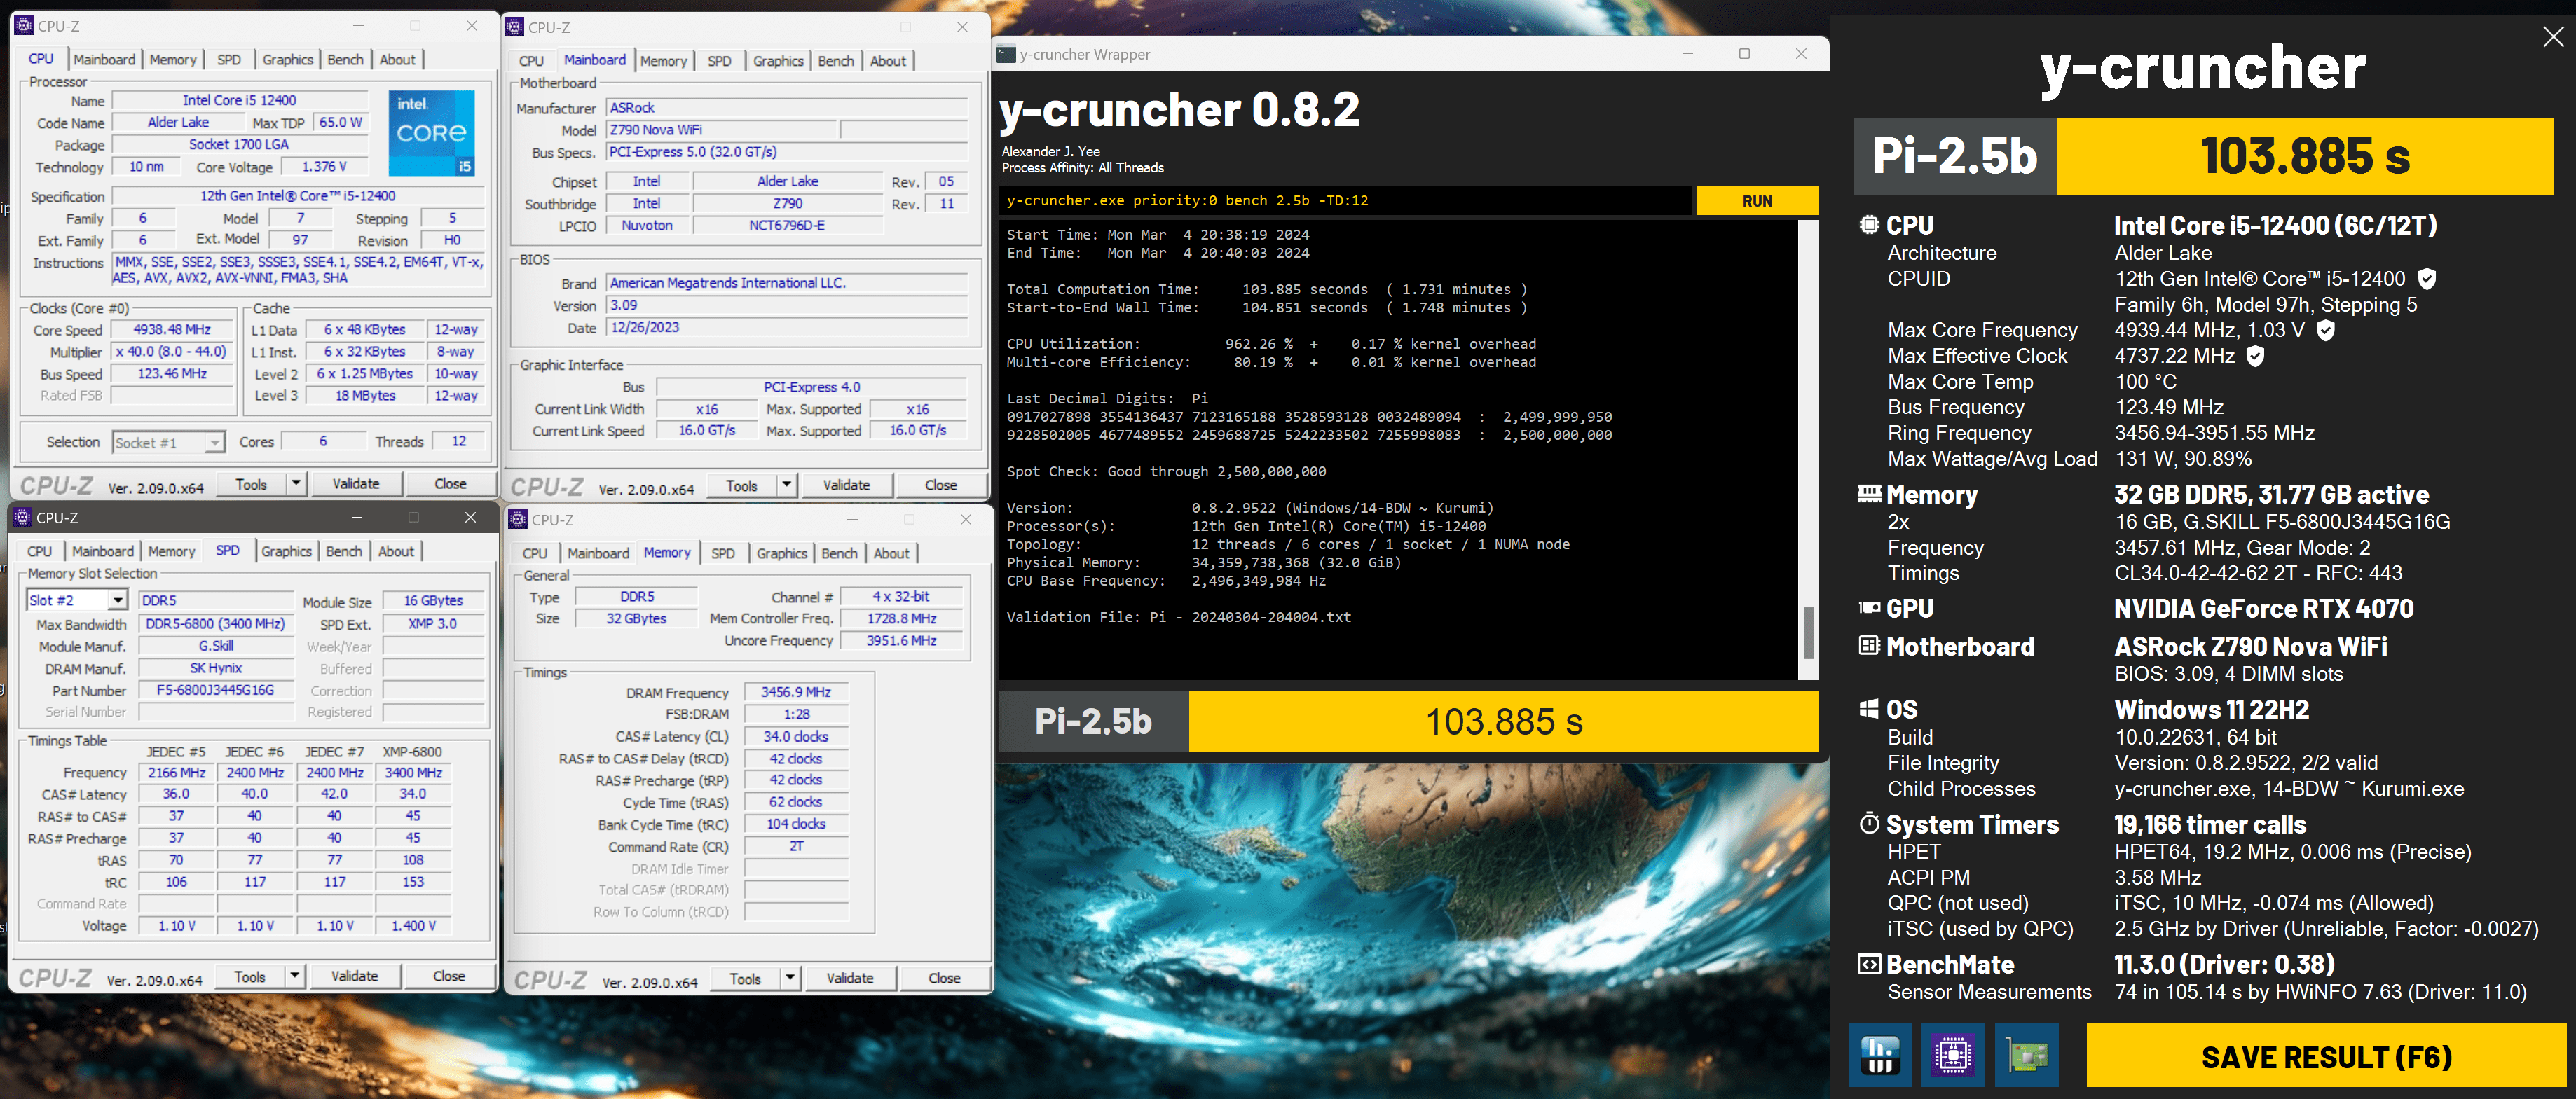
Task: Open Graphics tab in the Mainboard CPU-Z window
Action: 778,61
